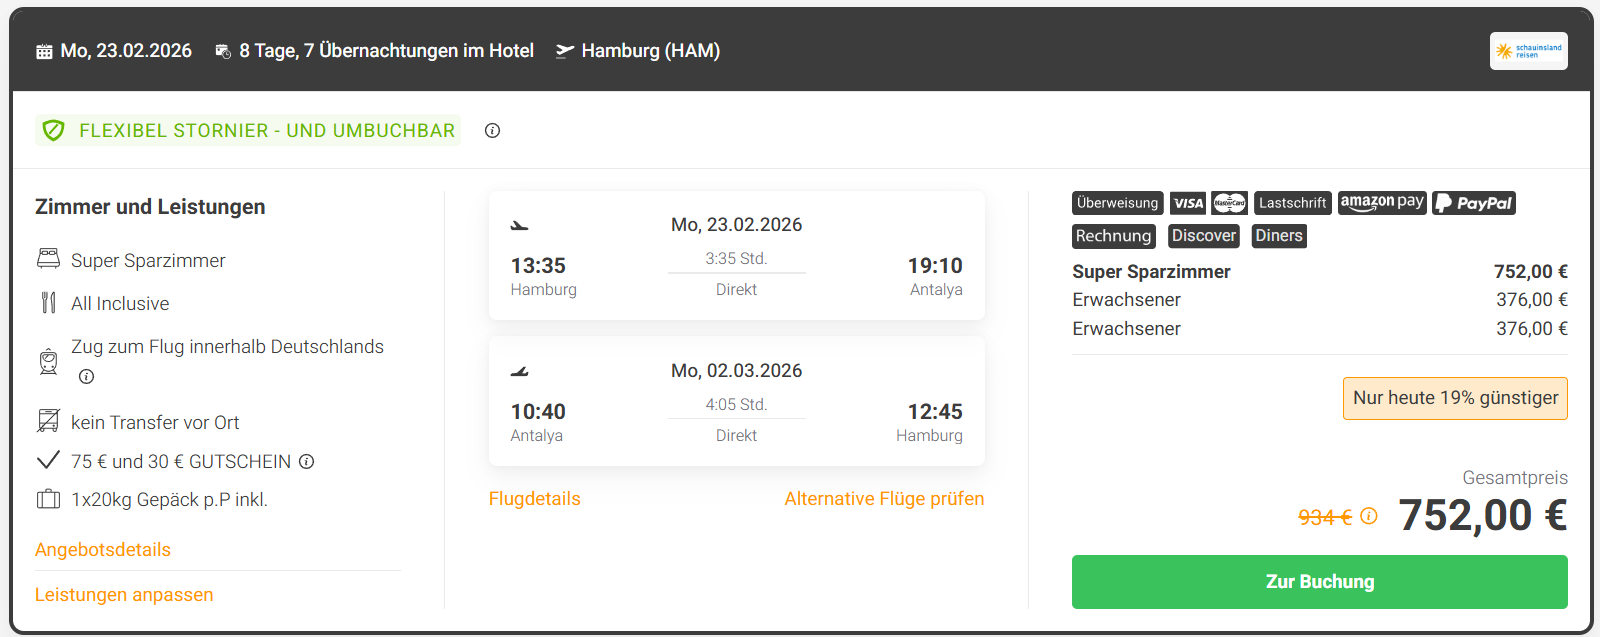1600x637 pixels.
Task: Click the schauinsland reisen operator logo
Action: click(1528, 51)
